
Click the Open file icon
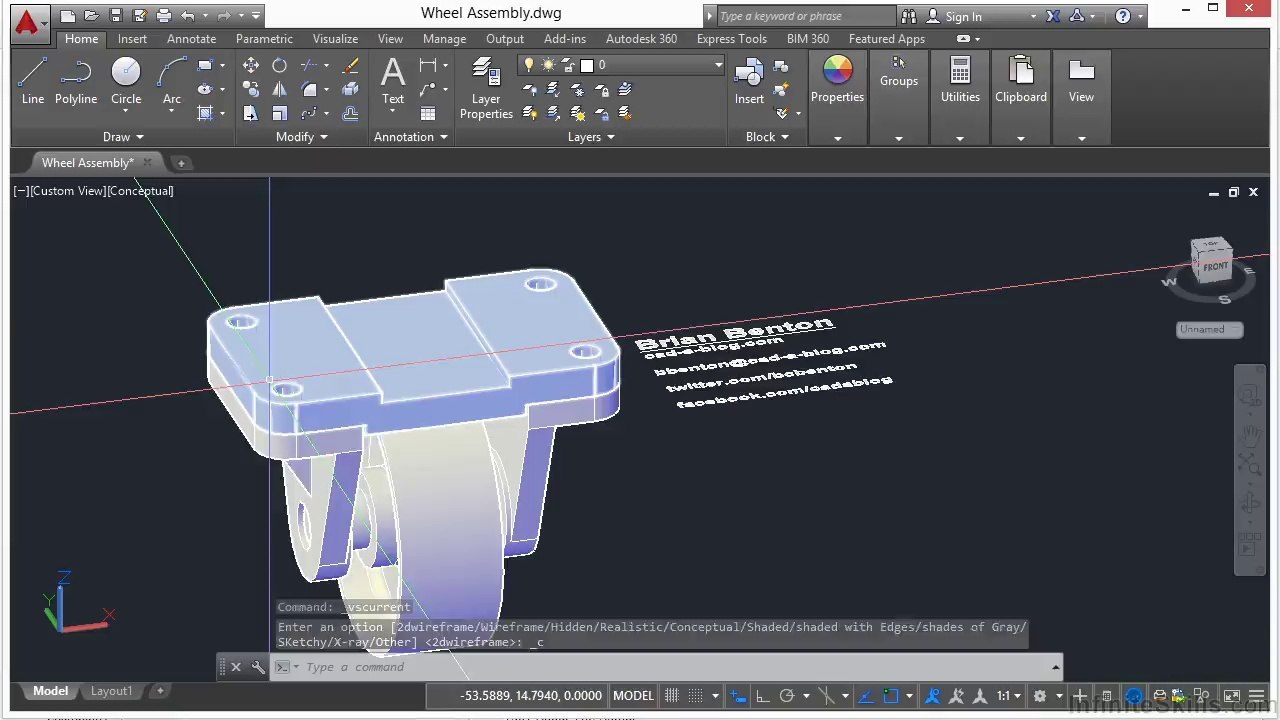pyautogui.click(x=91, y=16)
